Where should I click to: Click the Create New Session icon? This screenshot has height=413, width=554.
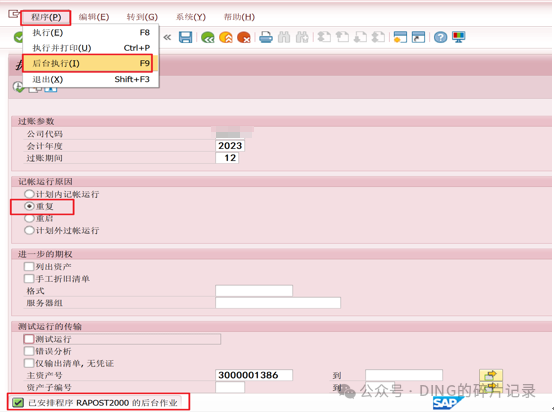pyautogui.click(x=400, y=37)
